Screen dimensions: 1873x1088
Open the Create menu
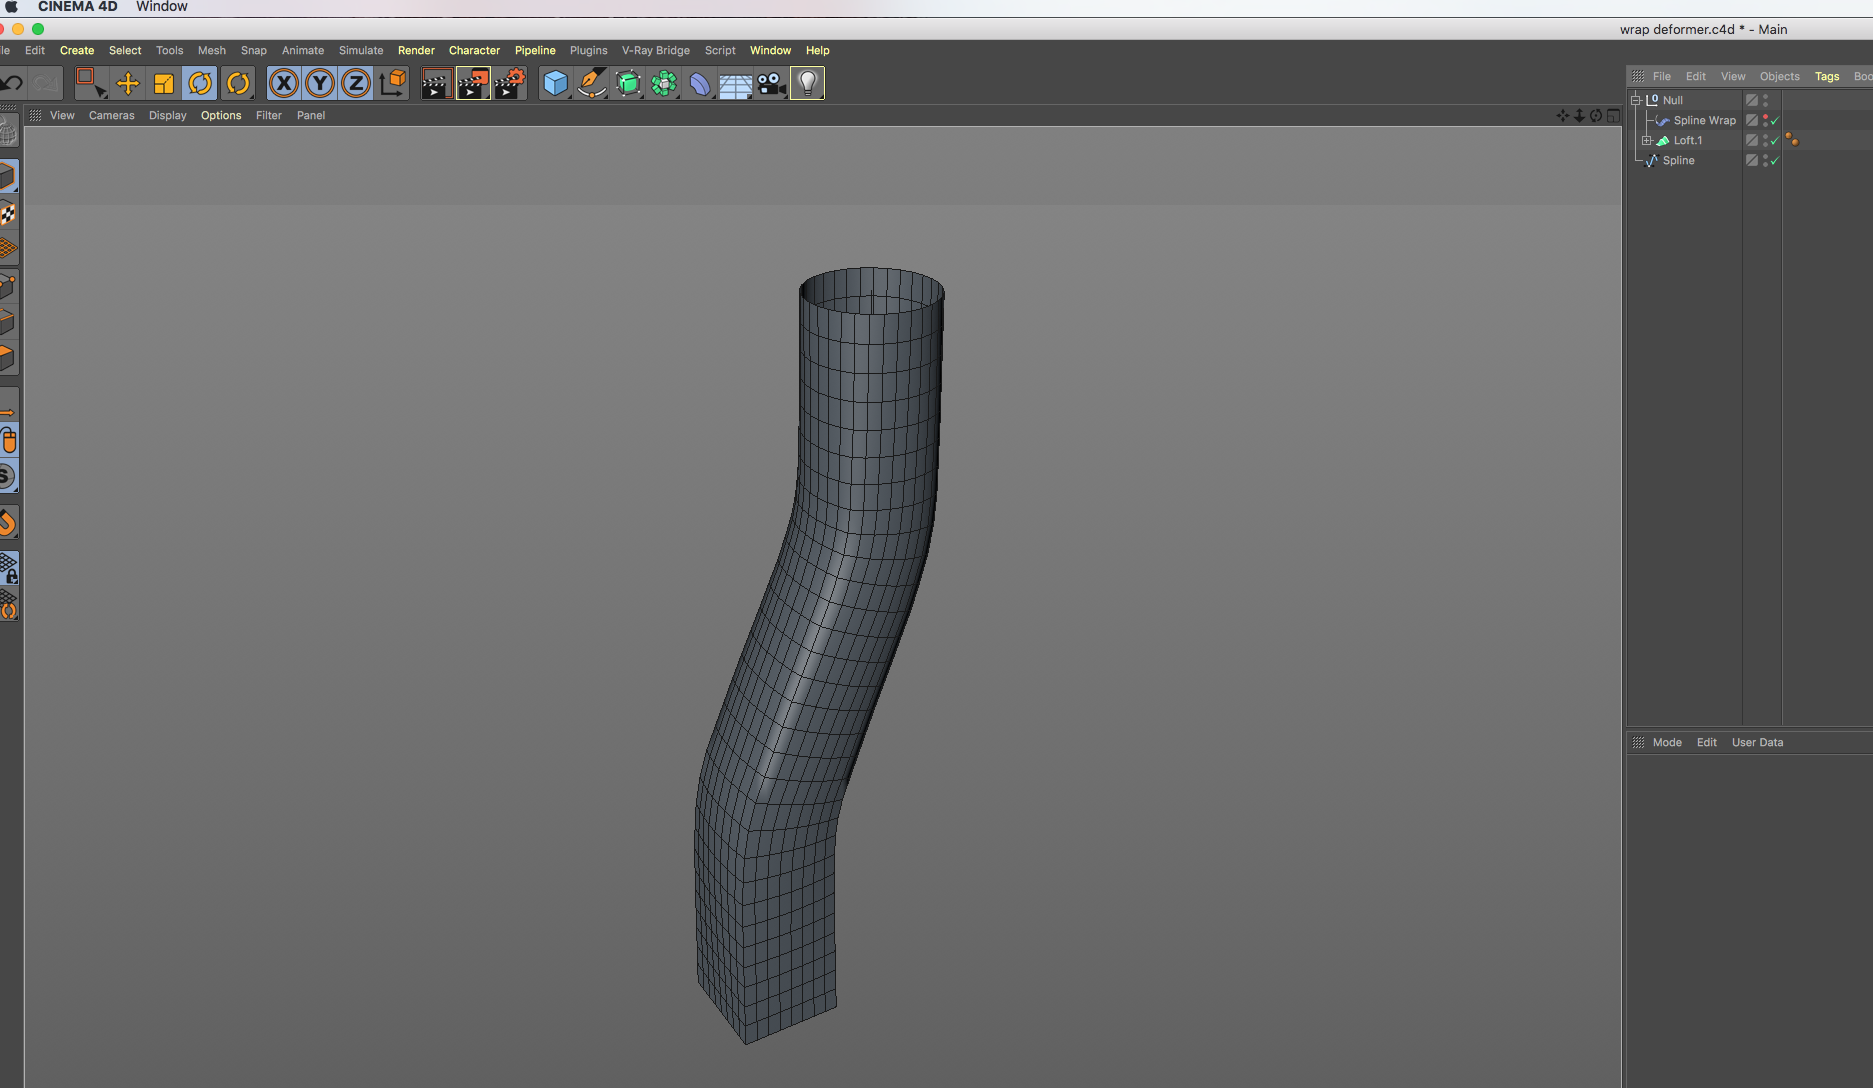[x=77, y=50]
